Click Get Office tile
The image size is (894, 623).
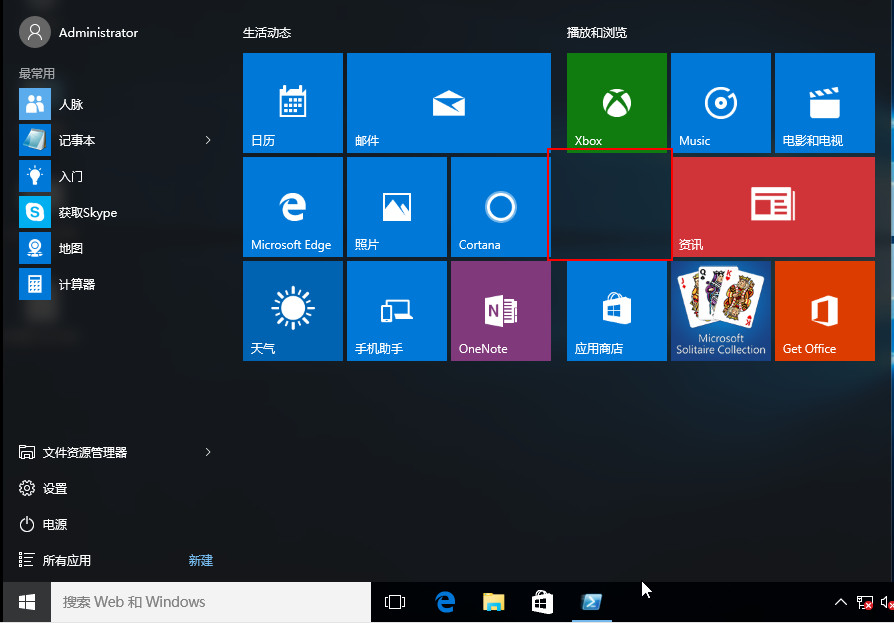824,310
